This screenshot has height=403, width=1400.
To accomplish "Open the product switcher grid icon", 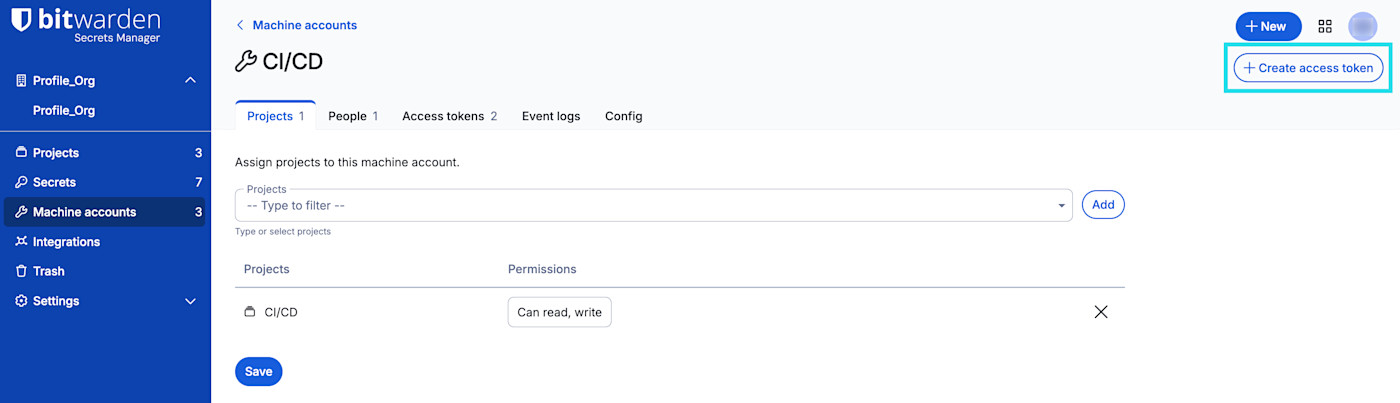I will [1325, 27].
